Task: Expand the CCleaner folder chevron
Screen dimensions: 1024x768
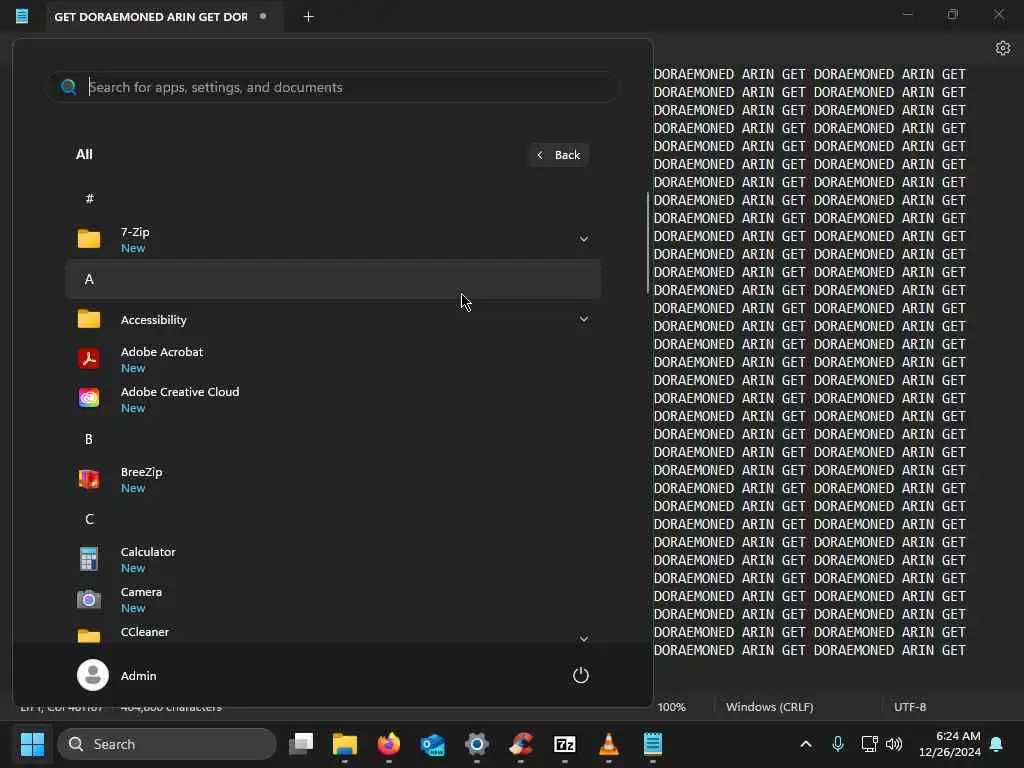Action: [x=584, y=638]
